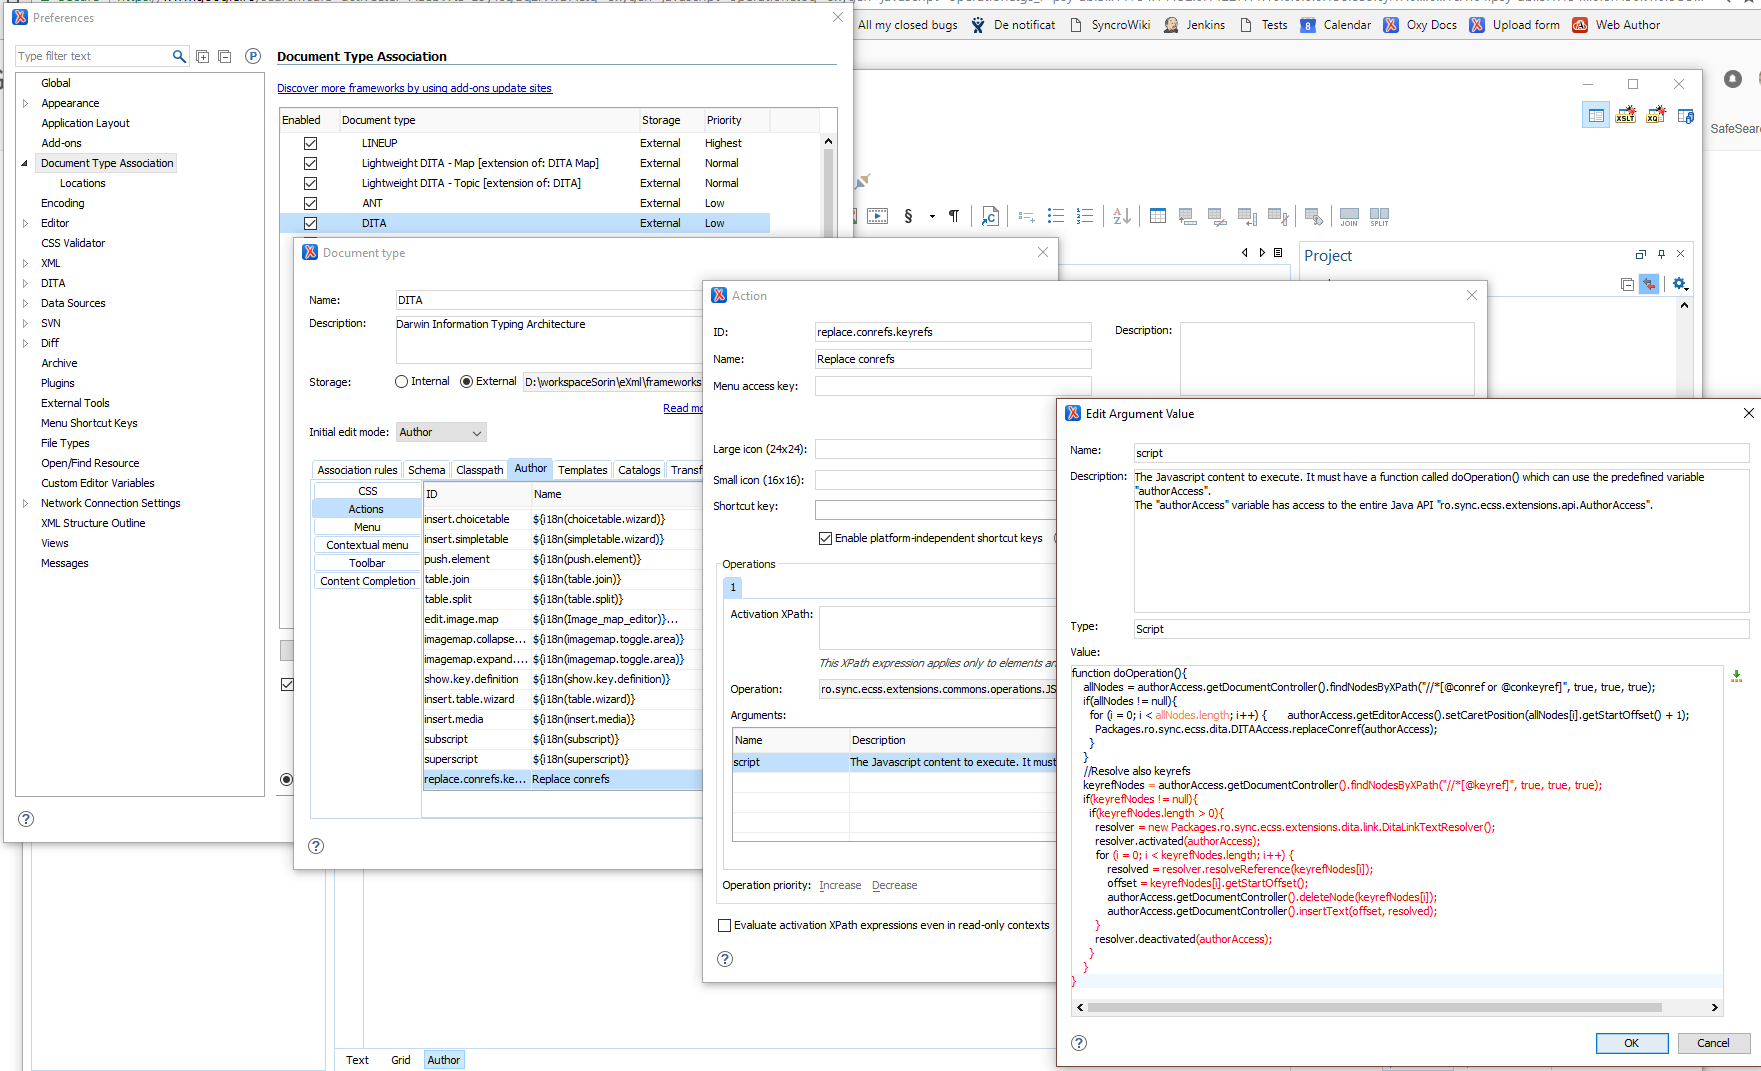Select the Internal storage radio button
Viewport: 1761px width, 1071px height.
[x=401, y=381]
